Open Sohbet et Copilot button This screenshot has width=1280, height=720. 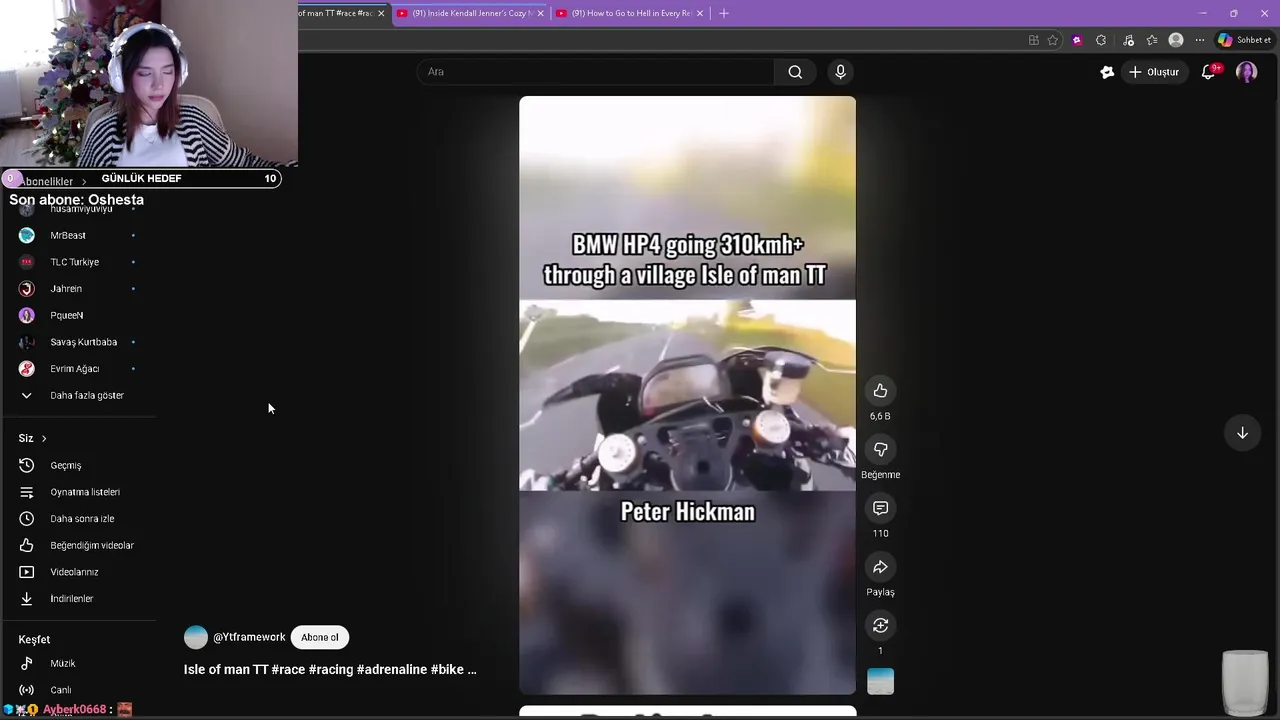tap(1244, 40)
